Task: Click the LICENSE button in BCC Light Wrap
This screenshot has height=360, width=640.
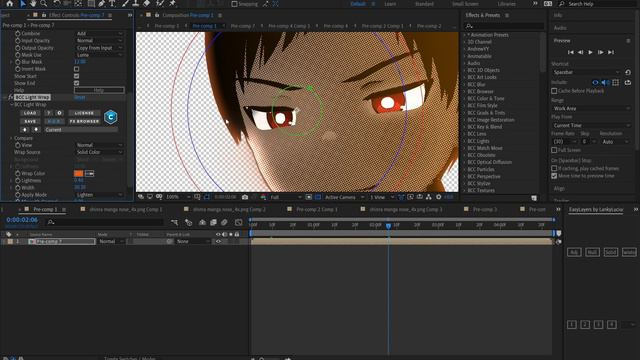Action: [x=84, y=113]
